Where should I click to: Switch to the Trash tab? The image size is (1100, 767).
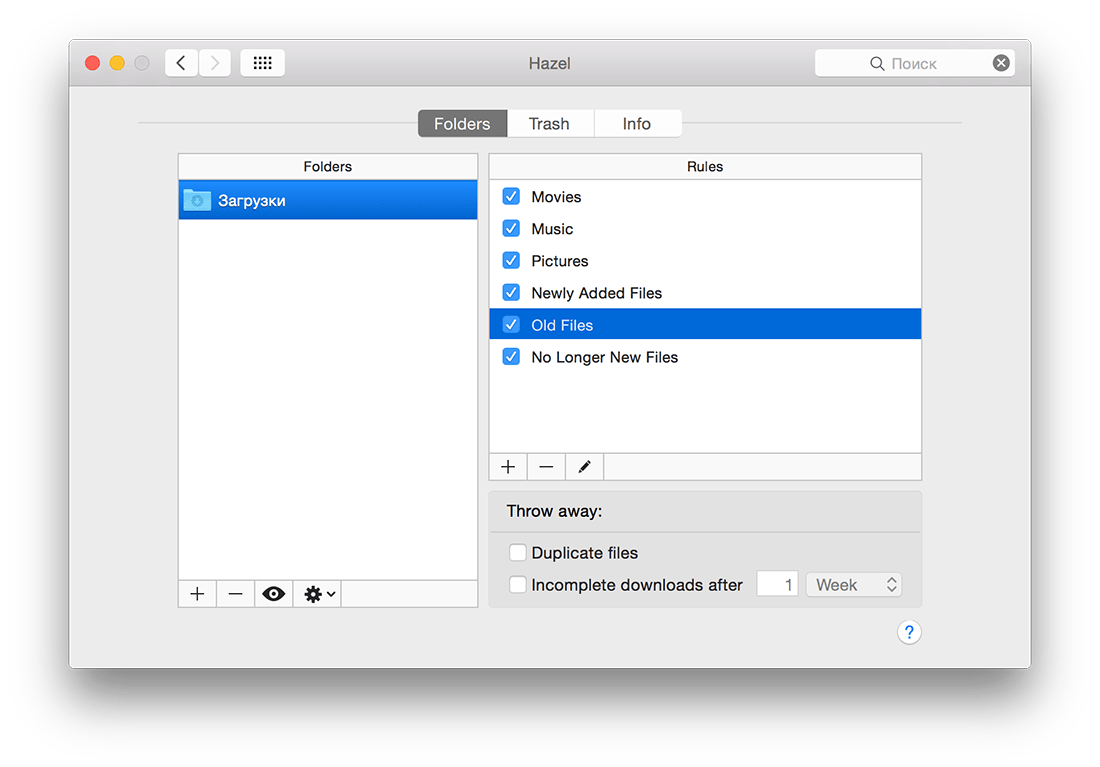click(x=549, y=124)
